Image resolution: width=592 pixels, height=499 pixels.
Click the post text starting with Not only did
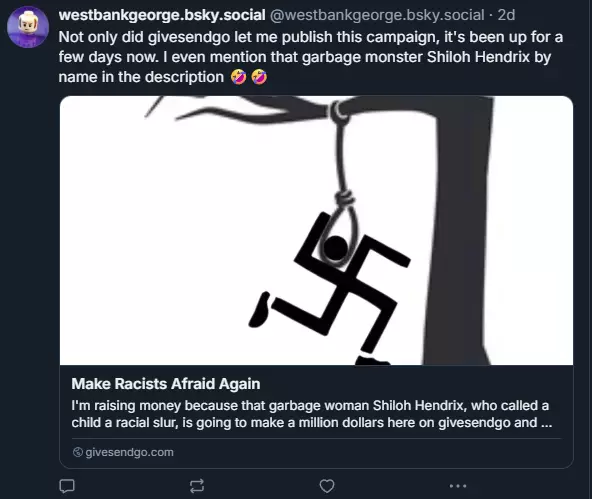[310, 57]
